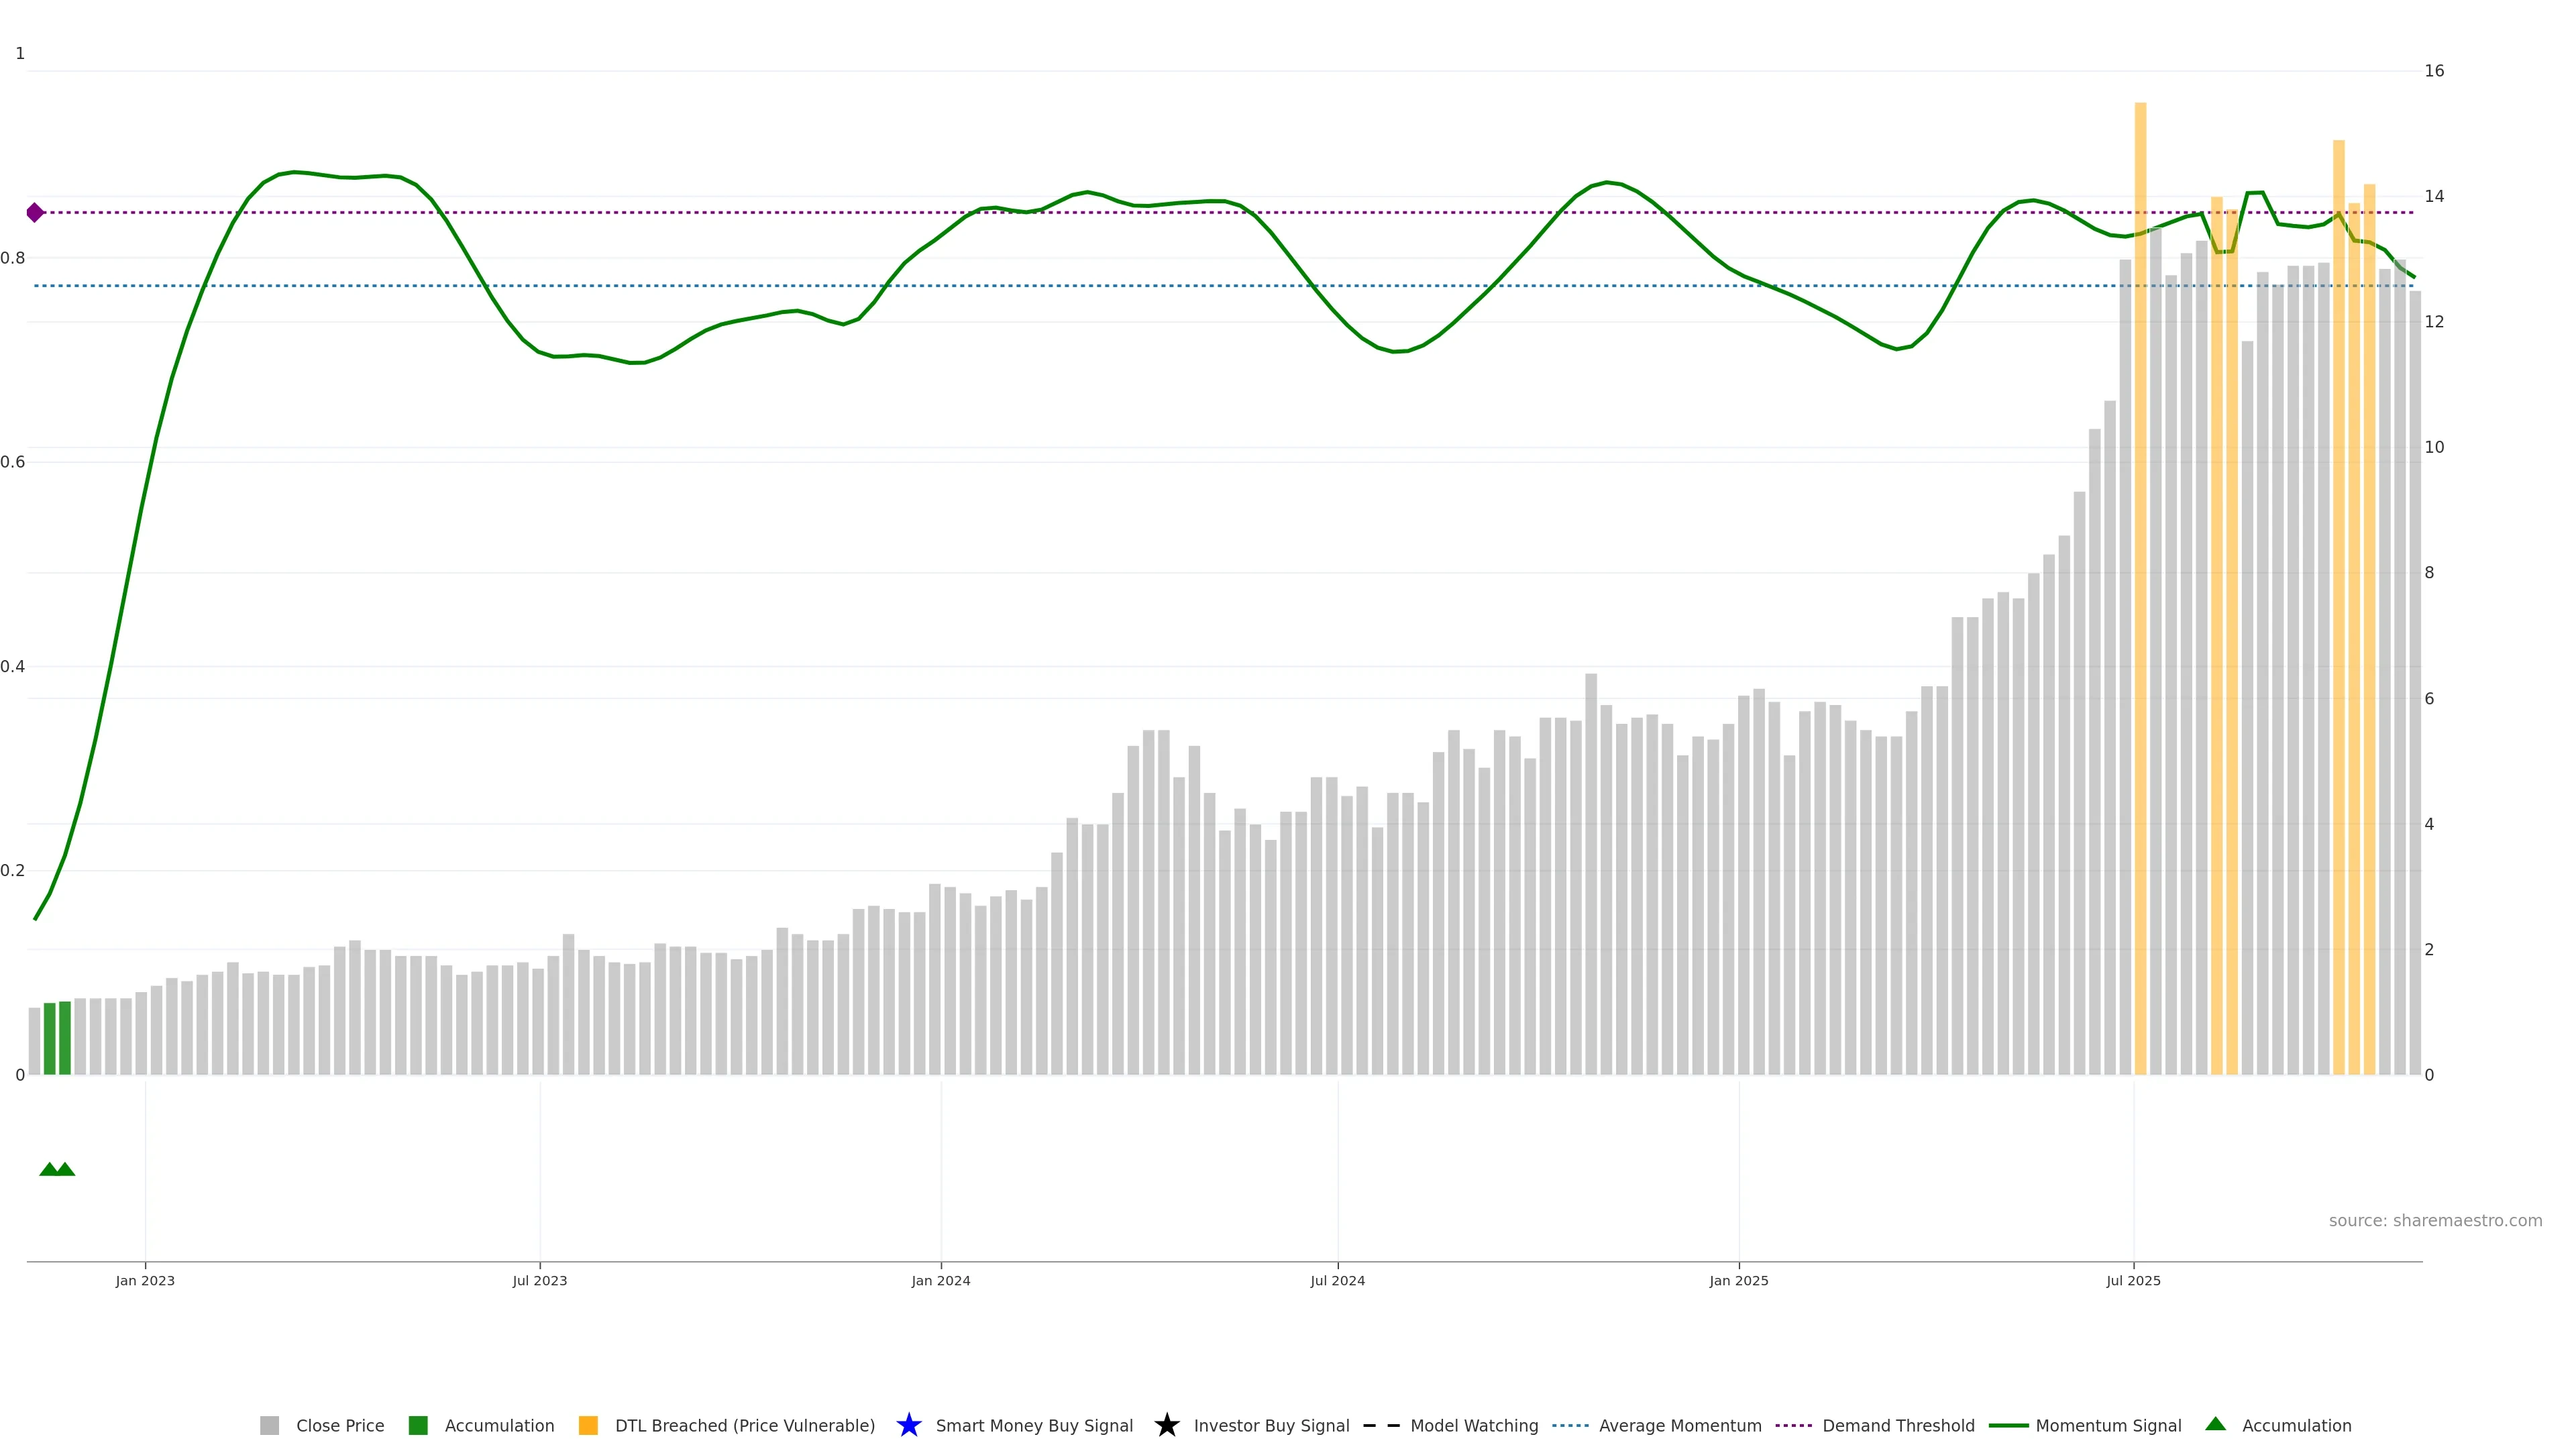Toggle the Close Price legend label
Image resolution: width=2576 pixels, height=1449 pixels.
[x=340, y=1425]
